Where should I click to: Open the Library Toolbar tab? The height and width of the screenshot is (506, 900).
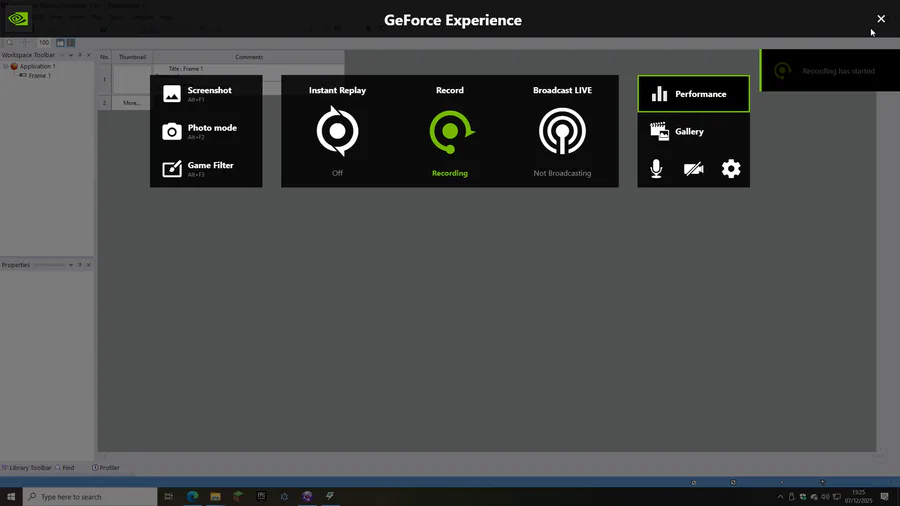26,468
